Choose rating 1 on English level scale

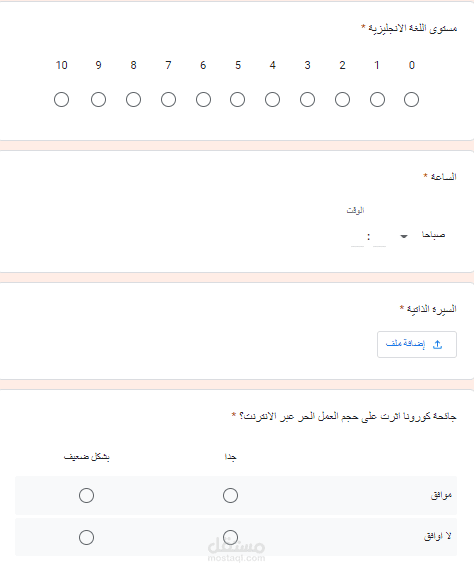[x=377, y=99]
